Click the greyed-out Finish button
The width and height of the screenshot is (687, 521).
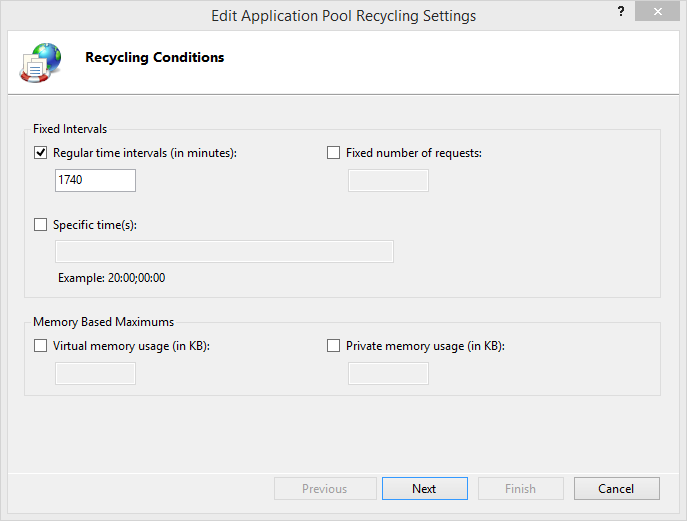520,489
